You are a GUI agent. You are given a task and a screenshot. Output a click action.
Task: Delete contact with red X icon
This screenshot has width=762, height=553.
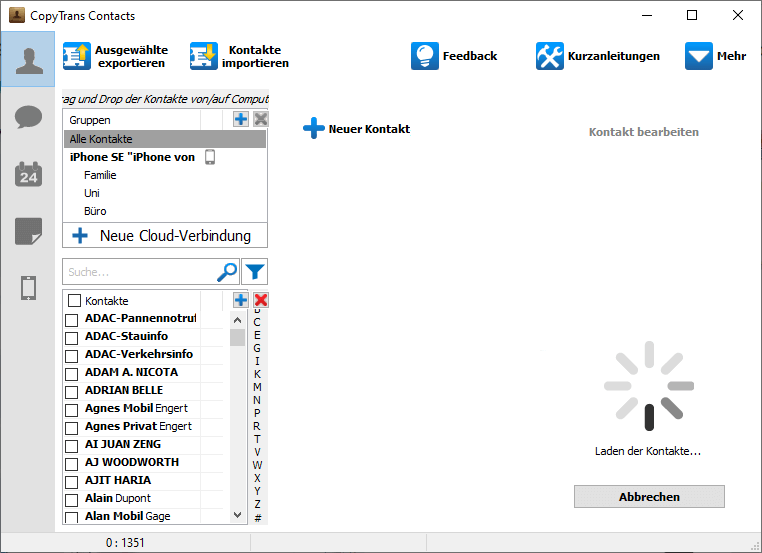[260, 300]
